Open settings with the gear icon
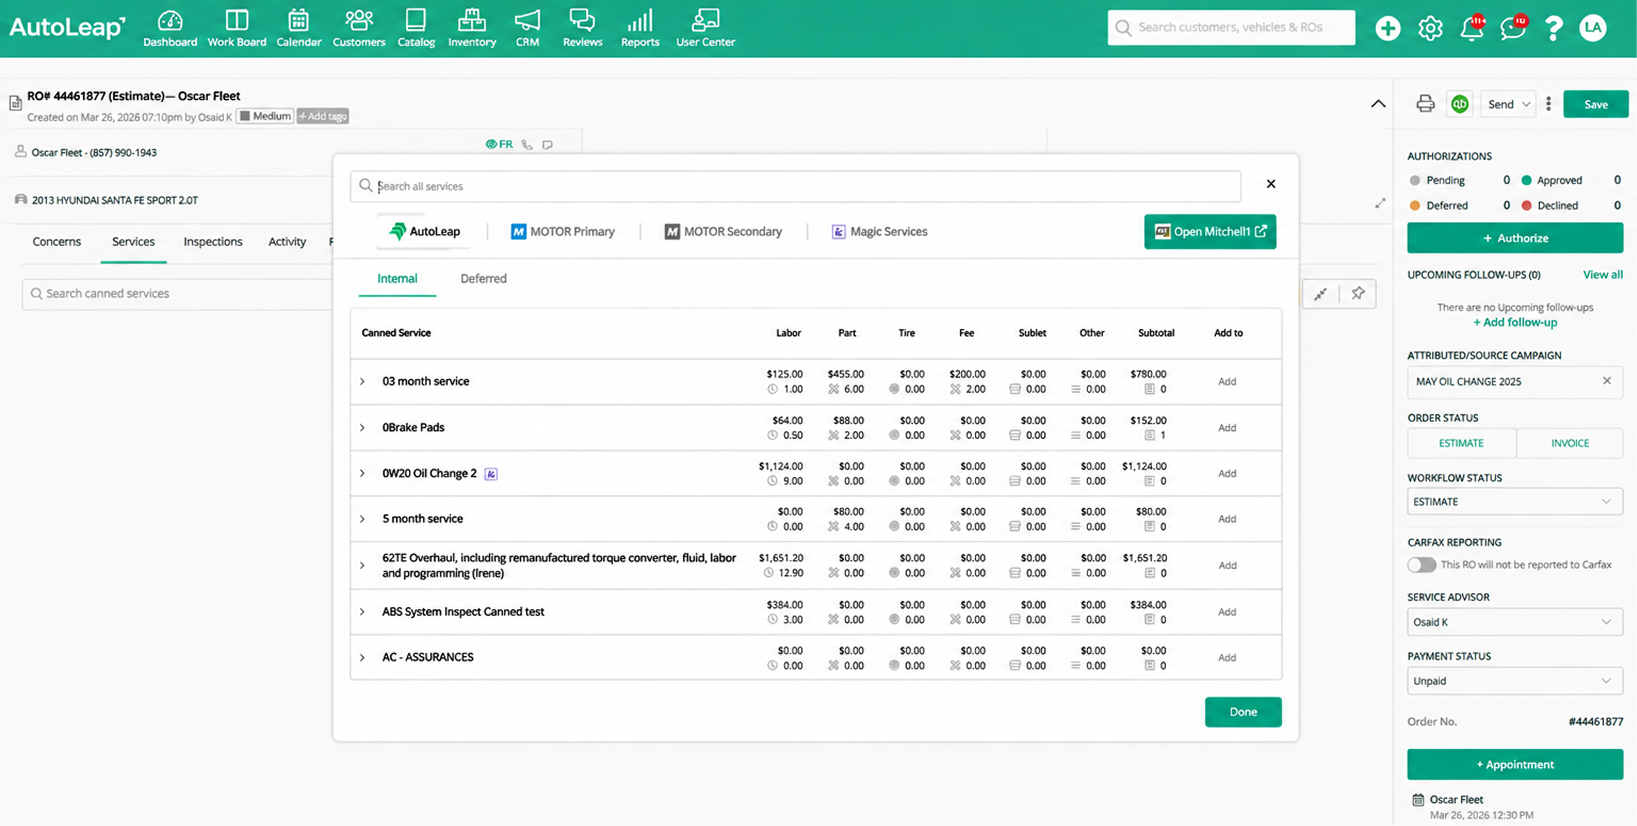 pos(1430,28)
